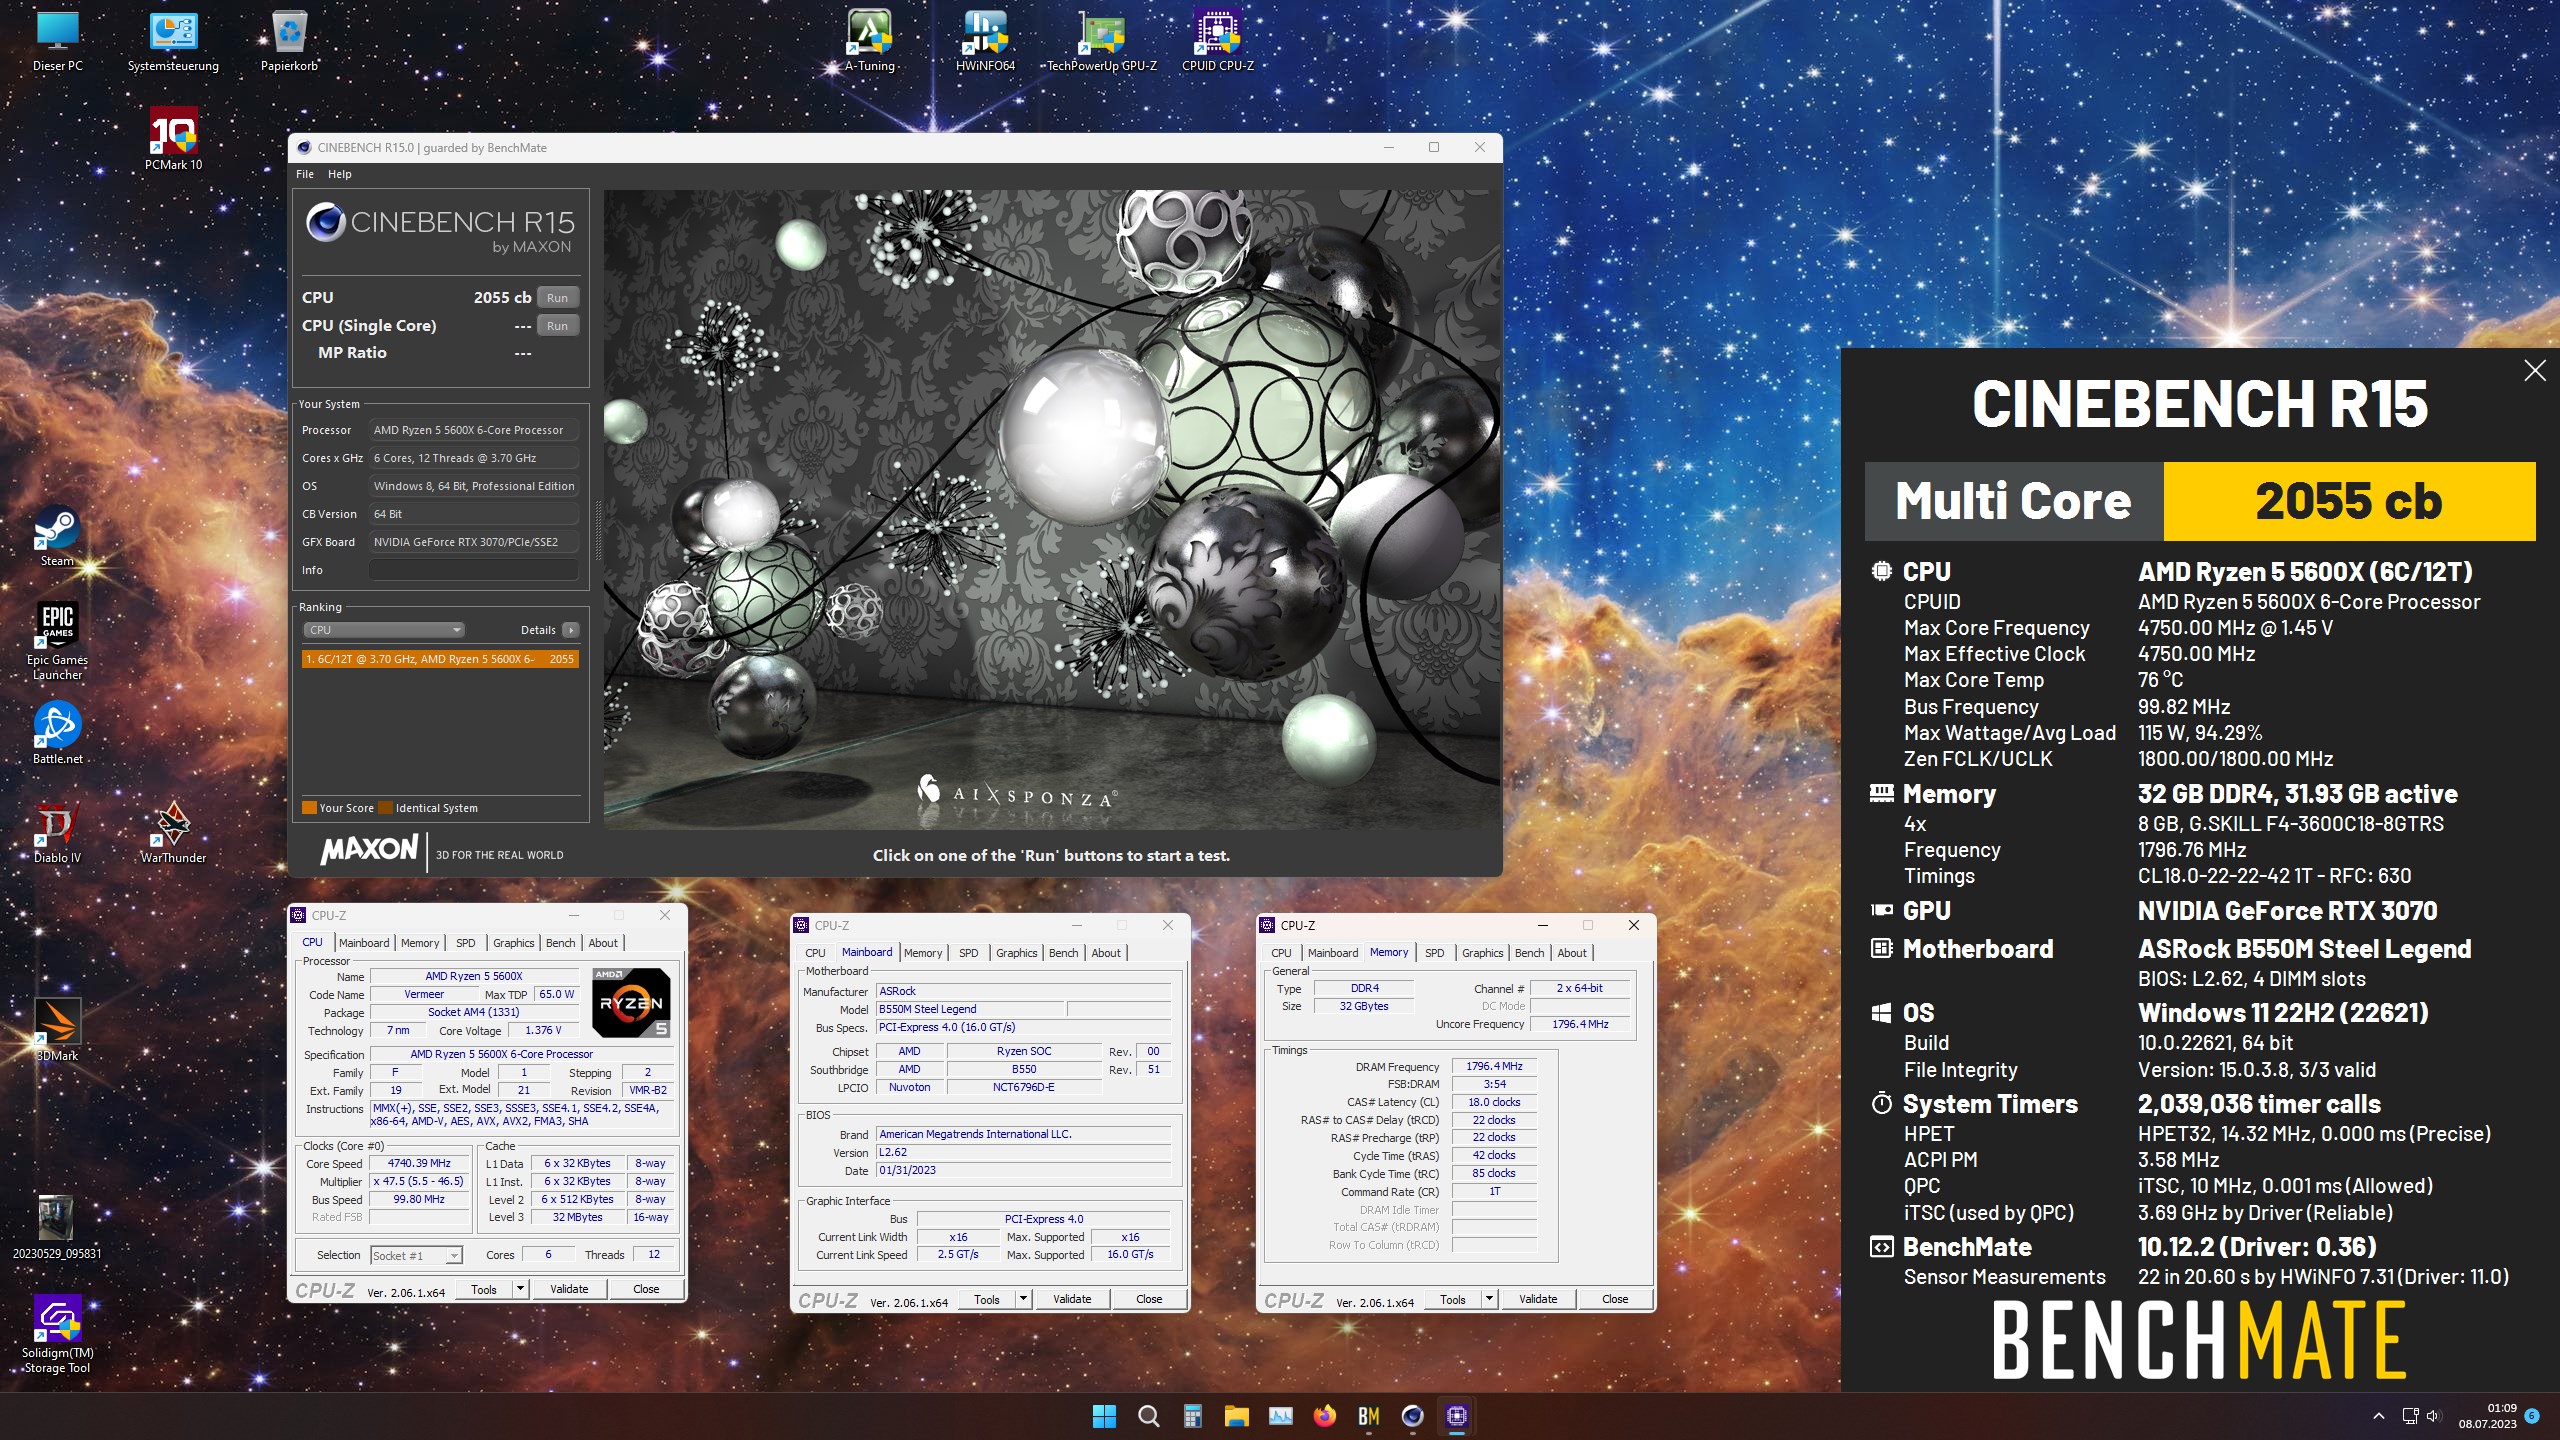
Task: Expand ranking Details arrow in Cinebench
Action: pos(570,630)
